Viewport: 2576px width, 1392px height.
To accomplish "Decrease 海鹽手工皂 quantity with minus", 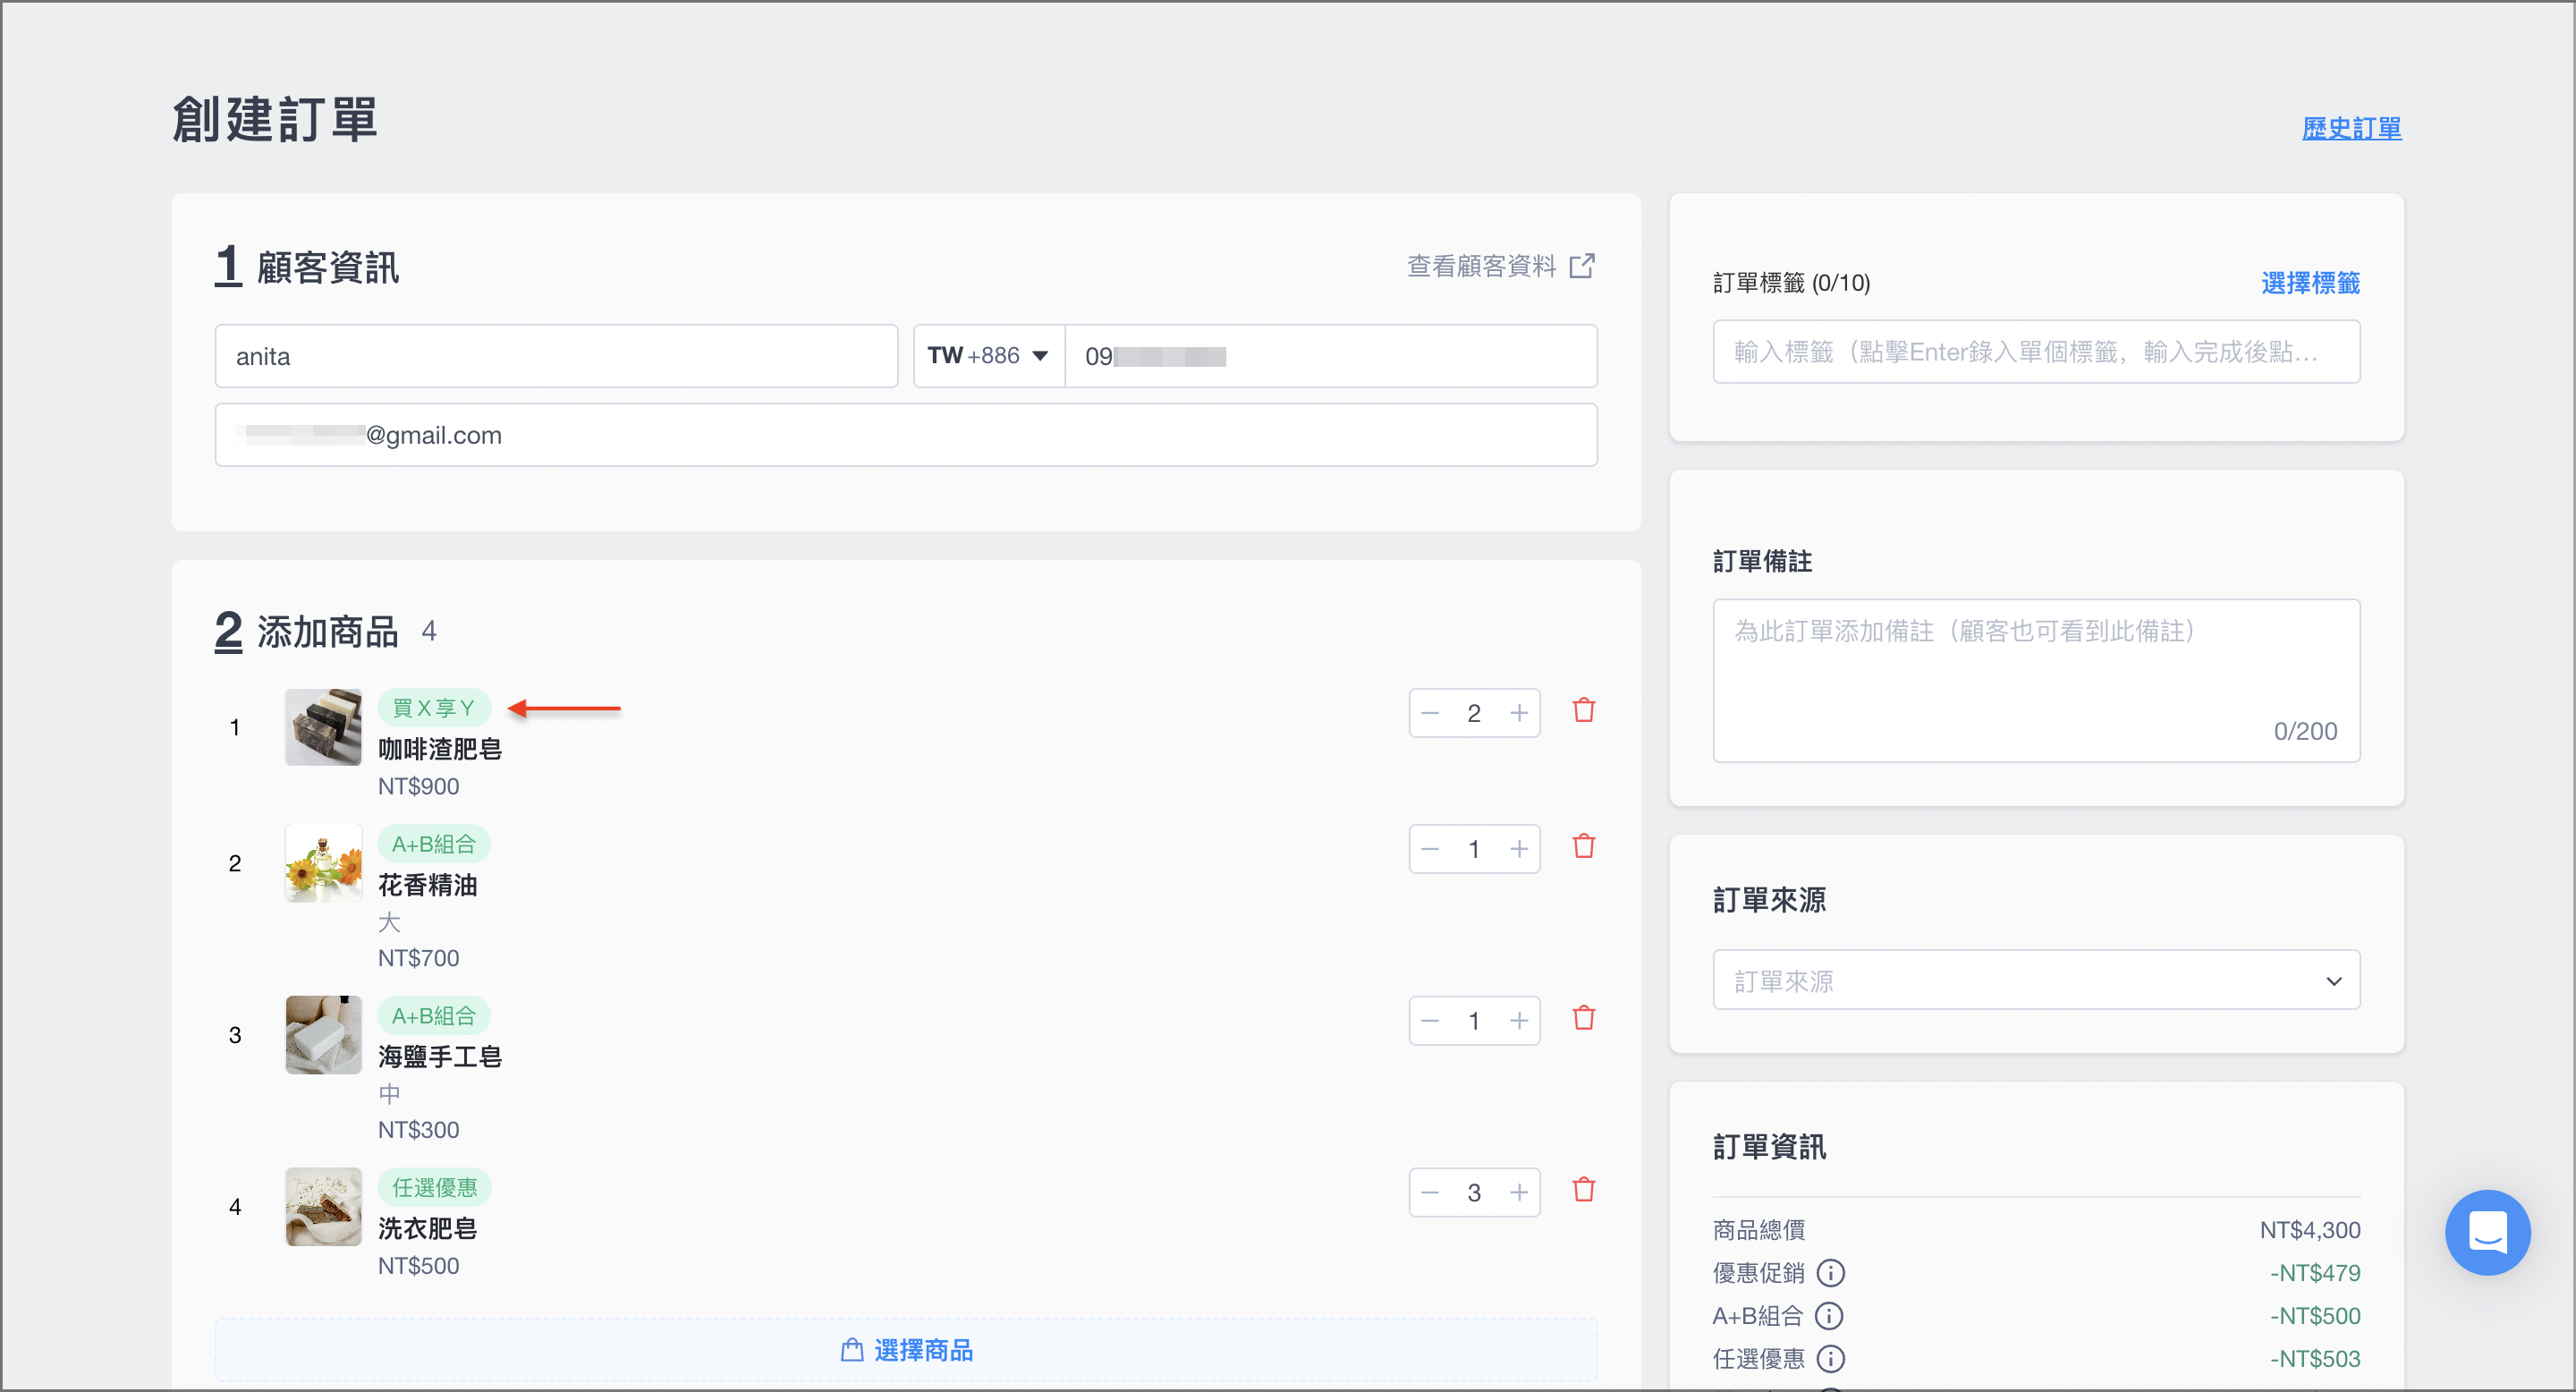I will tap(1430, 1021).
